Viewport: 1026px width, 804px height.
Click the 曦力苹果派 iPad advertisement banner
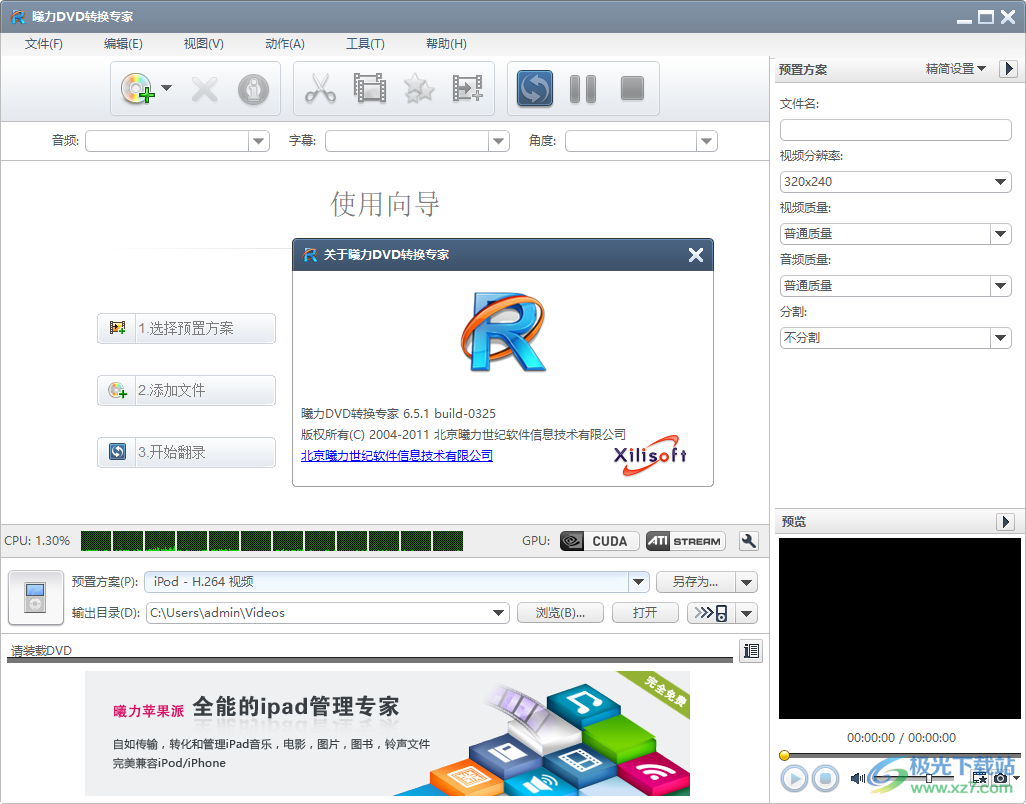tap(387, 733)
